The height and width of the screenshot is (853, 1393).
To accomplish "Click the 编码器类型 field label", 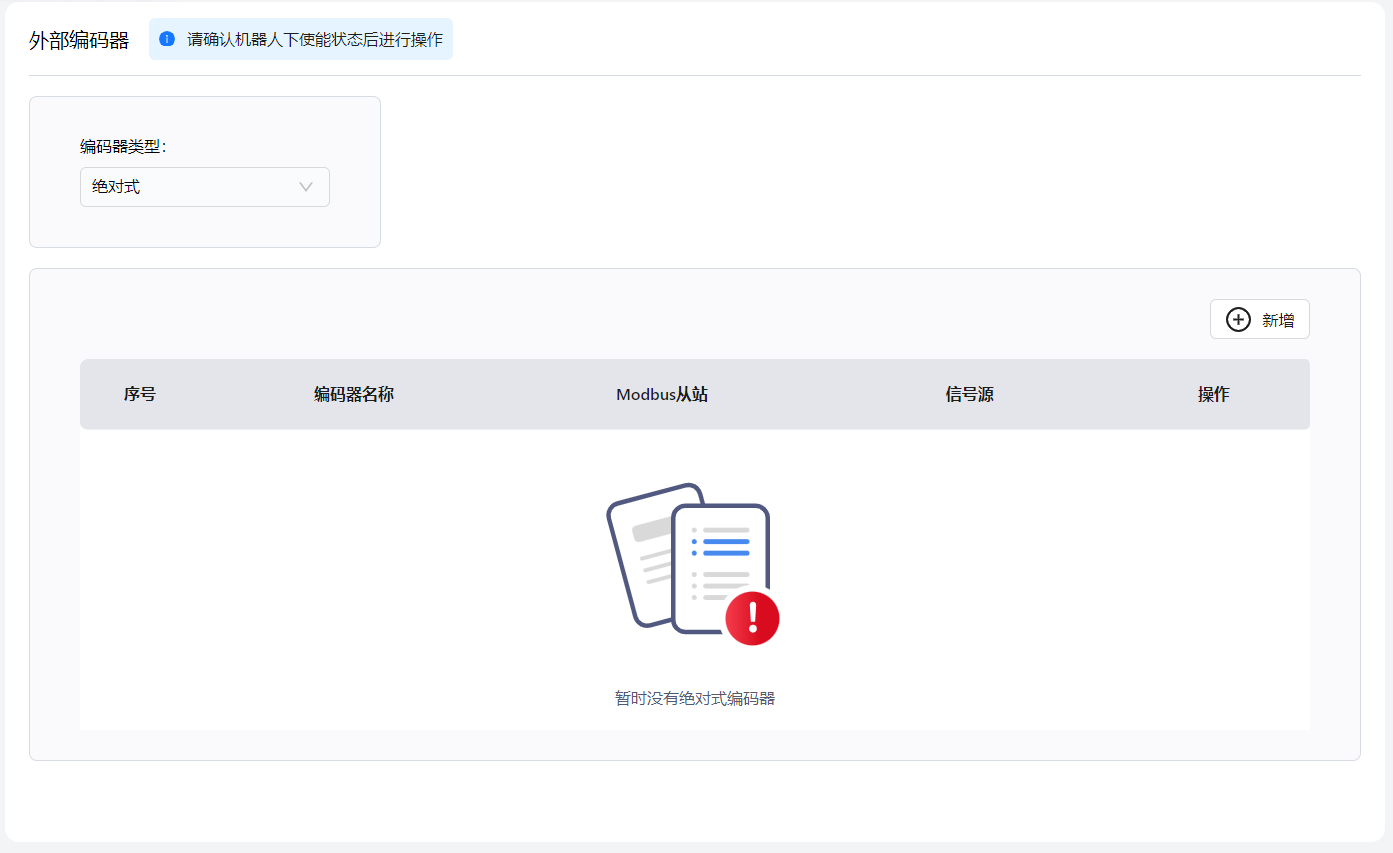I will (x=123, y=147).
